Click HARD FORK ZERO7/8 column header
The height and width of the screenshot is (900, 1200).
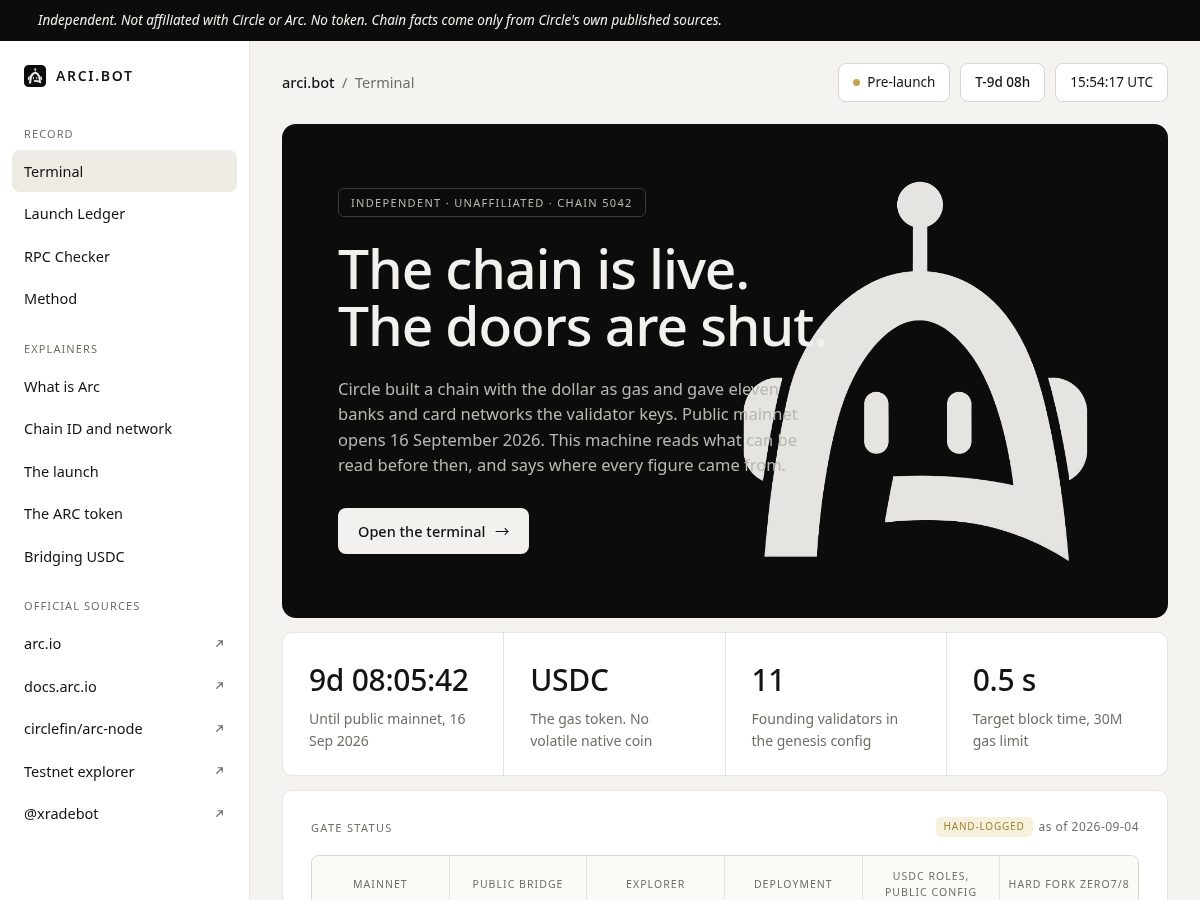1069,884
